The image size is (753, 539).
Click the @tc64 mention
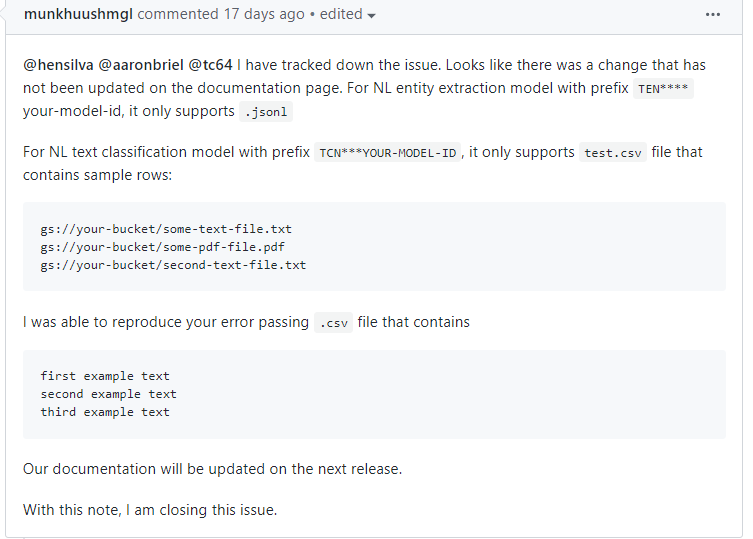[x=210, y=65]
